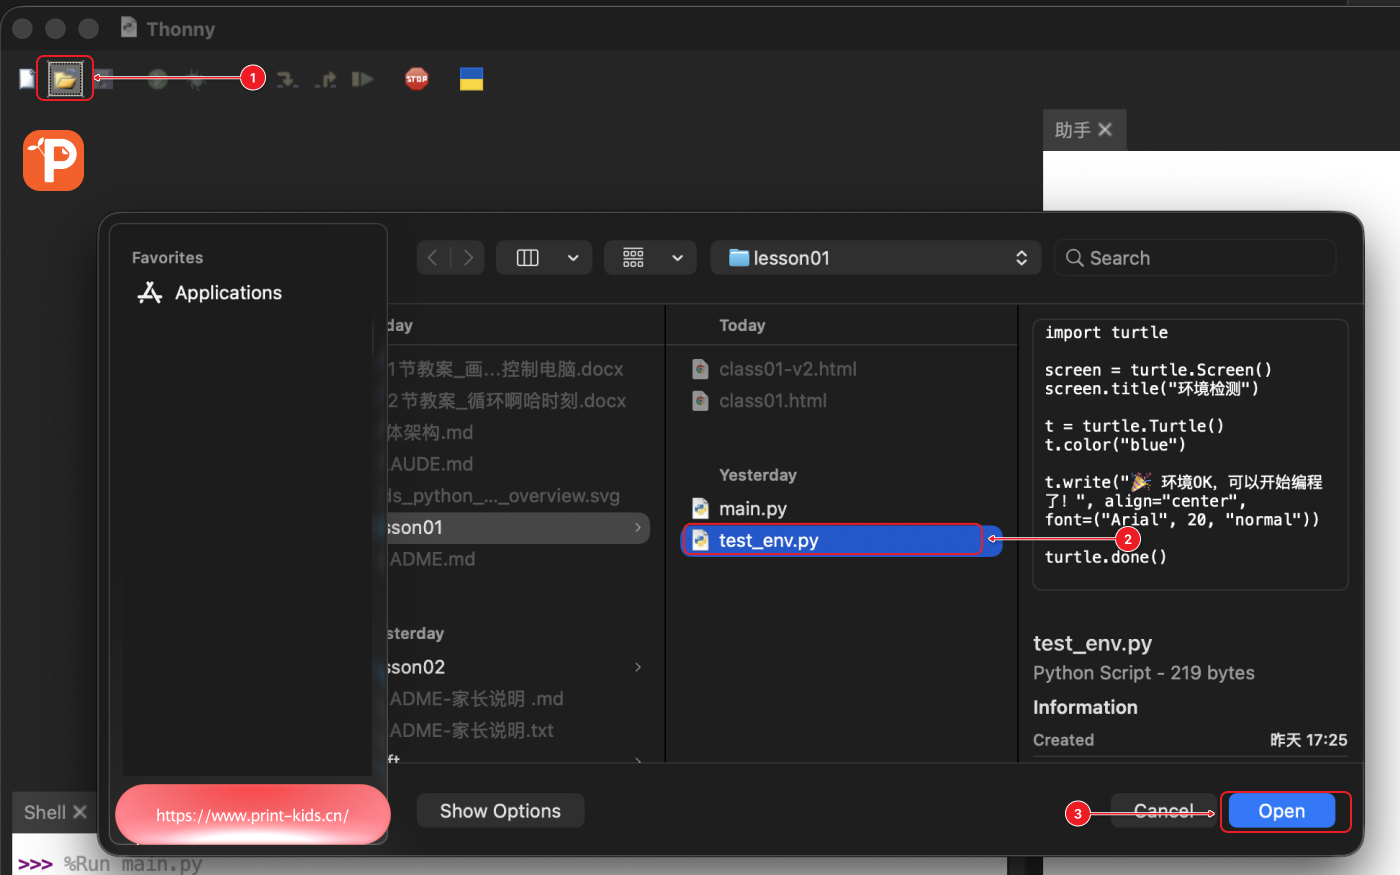This screenshot has height=875, width=1400.
Task: Click the main.py Python file icon
Action: [701, 509]
